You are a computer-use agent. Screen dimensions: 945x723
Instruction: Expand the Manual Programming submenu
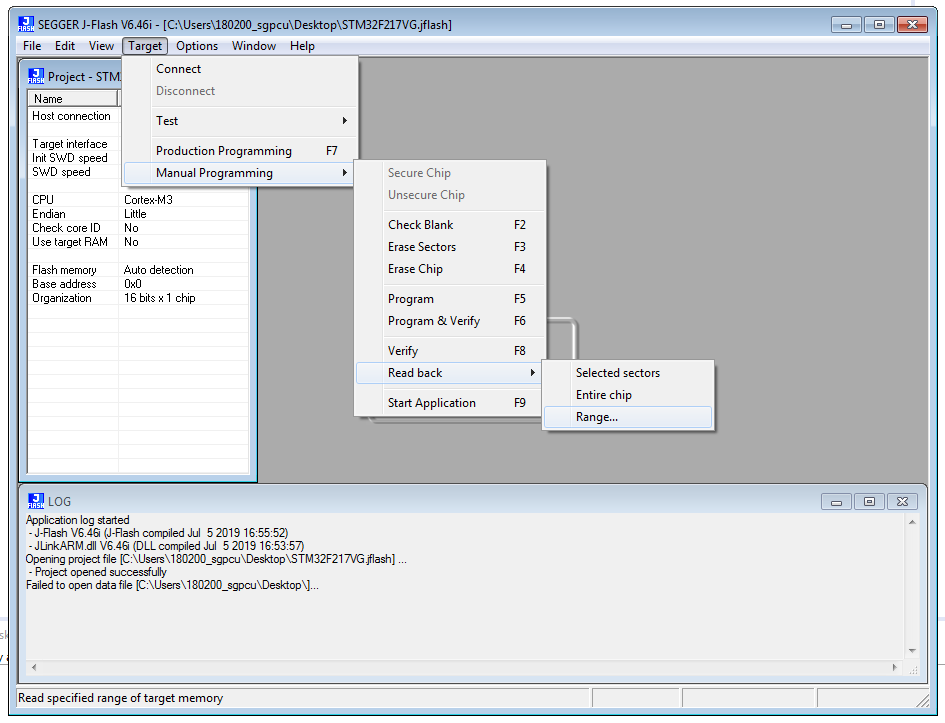239,173
